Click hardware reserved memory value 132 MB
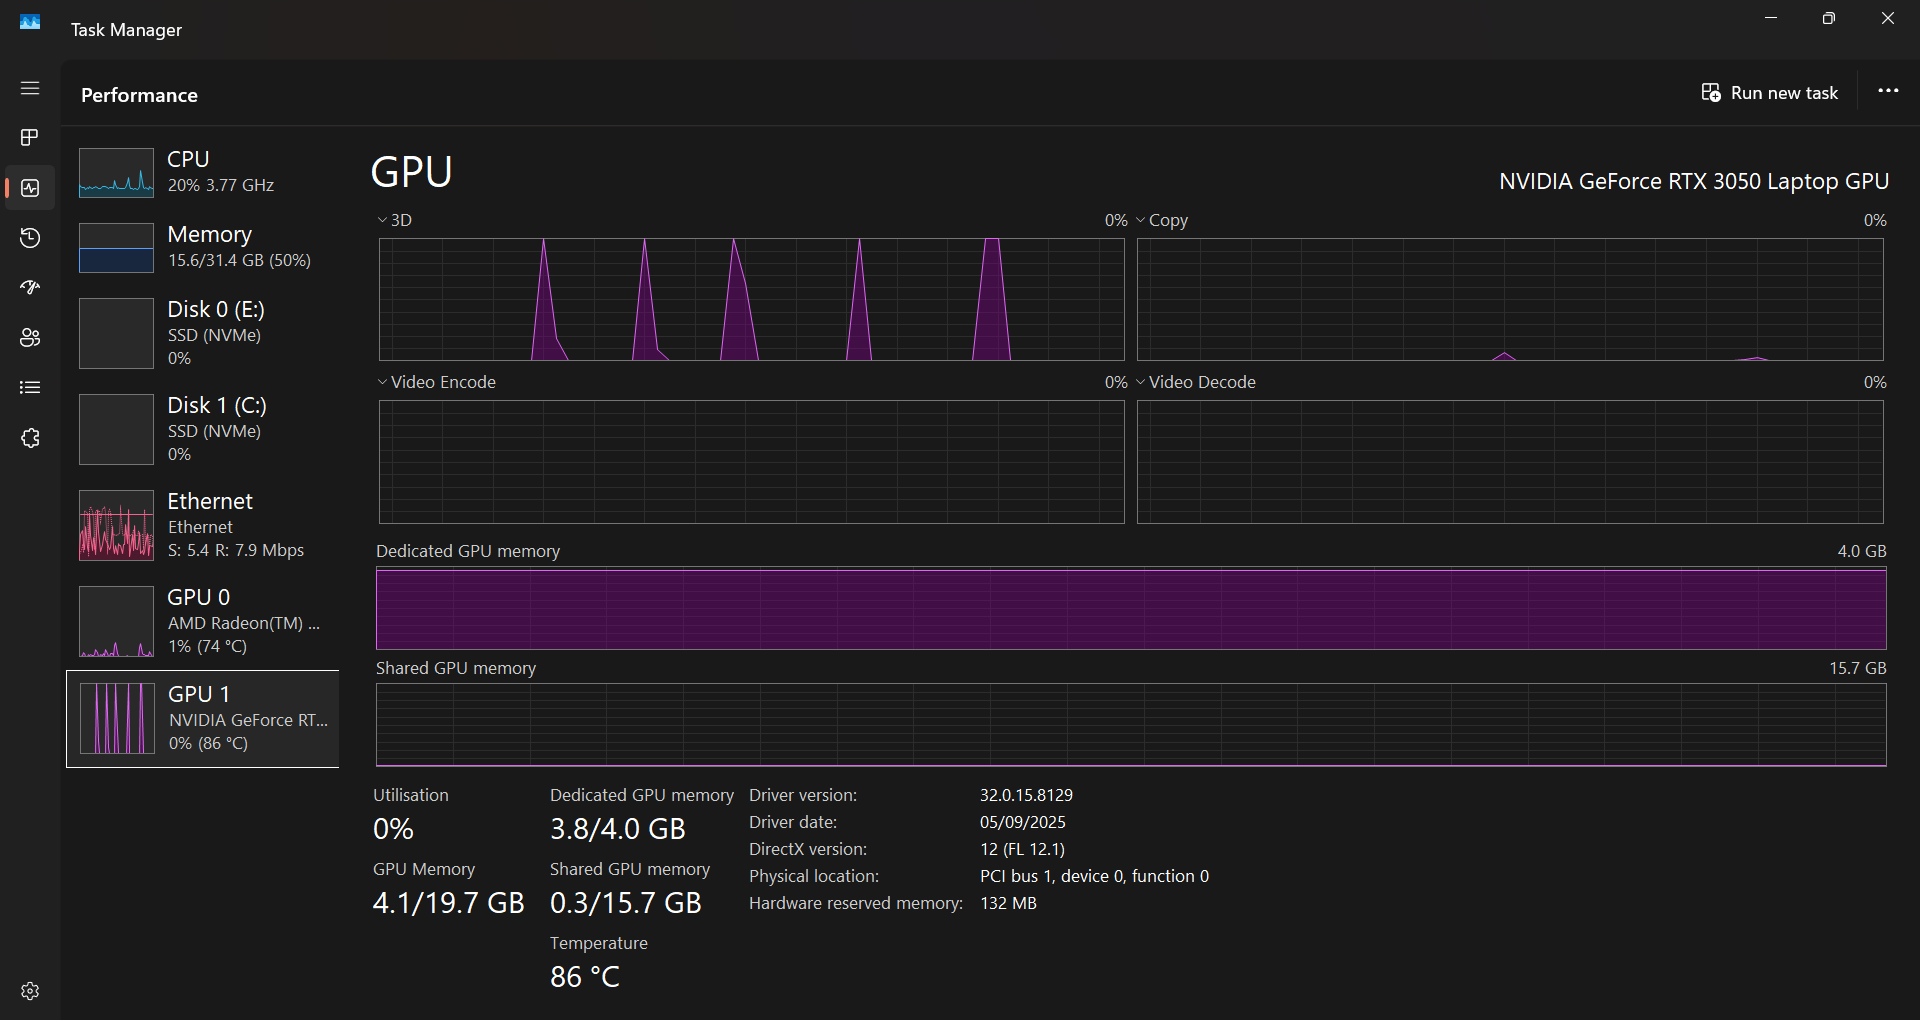The image size is (1920, 1020). (x=1008, y=903)
